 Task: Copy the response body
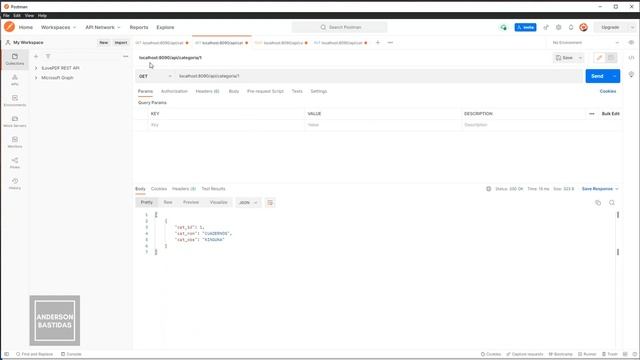coord(598,202)
